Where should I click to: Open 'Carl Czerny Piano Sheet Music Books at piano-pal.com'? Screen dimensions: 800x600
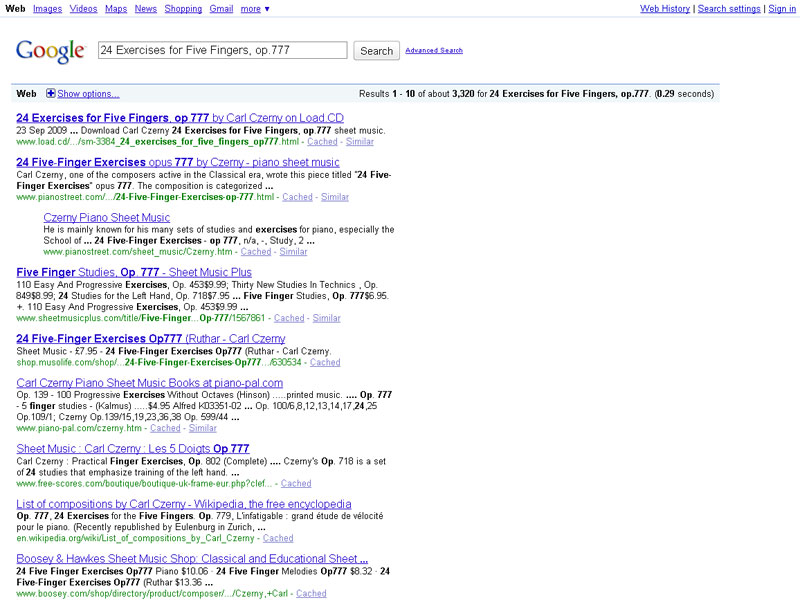(149, 383)
